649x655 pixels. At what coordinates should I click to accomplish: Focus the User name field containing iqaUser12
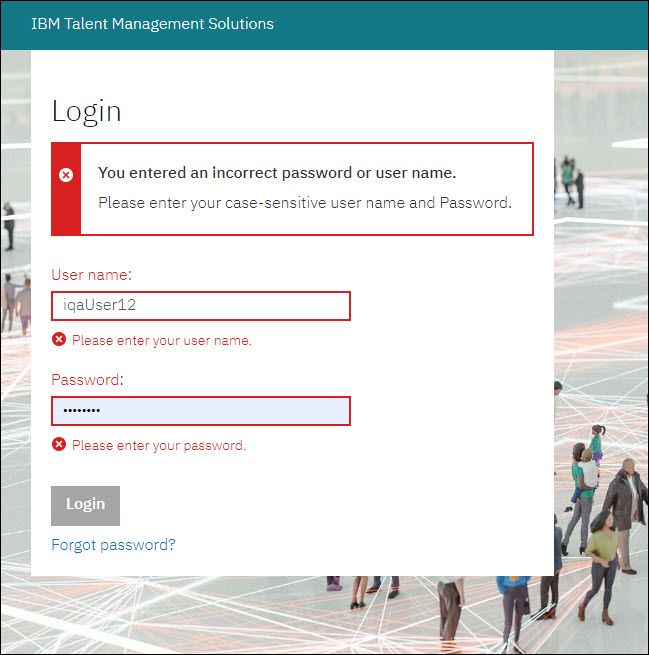click(x=200, y=306)
